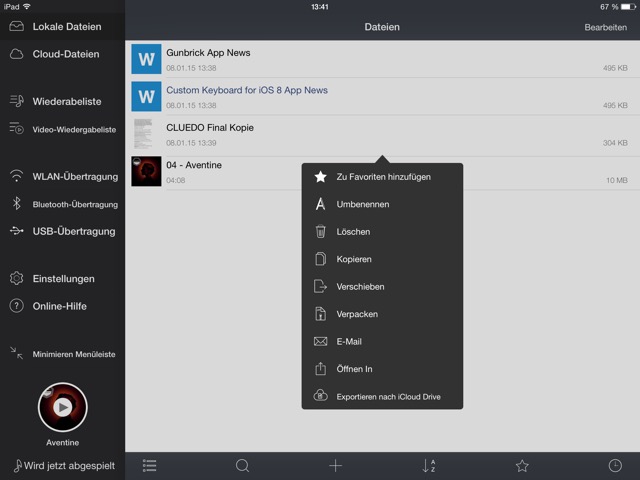
Task: Collapse sidebar with Minimieren Menüleiste
Action: [62, 354]
